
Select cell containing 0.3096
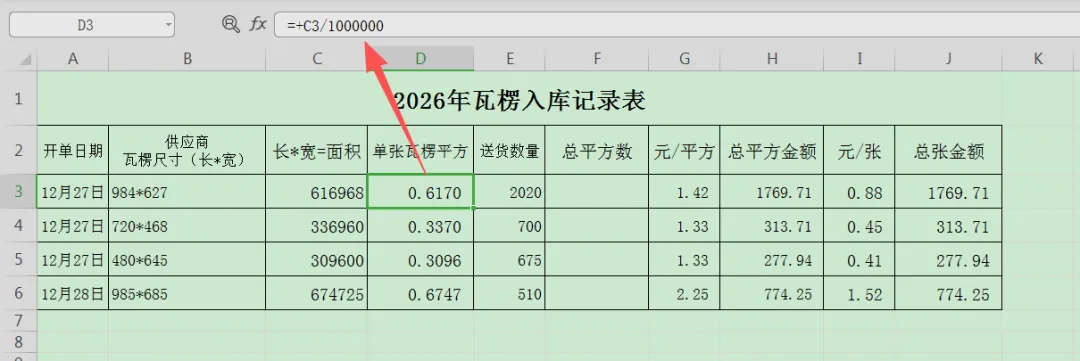coord(421,260)
